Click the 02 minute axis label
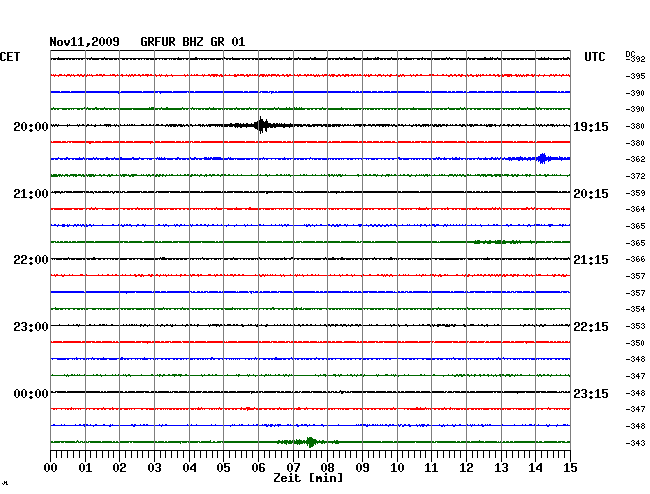The width and height of the screenshot is (650, 494). [x=119, y=468]
